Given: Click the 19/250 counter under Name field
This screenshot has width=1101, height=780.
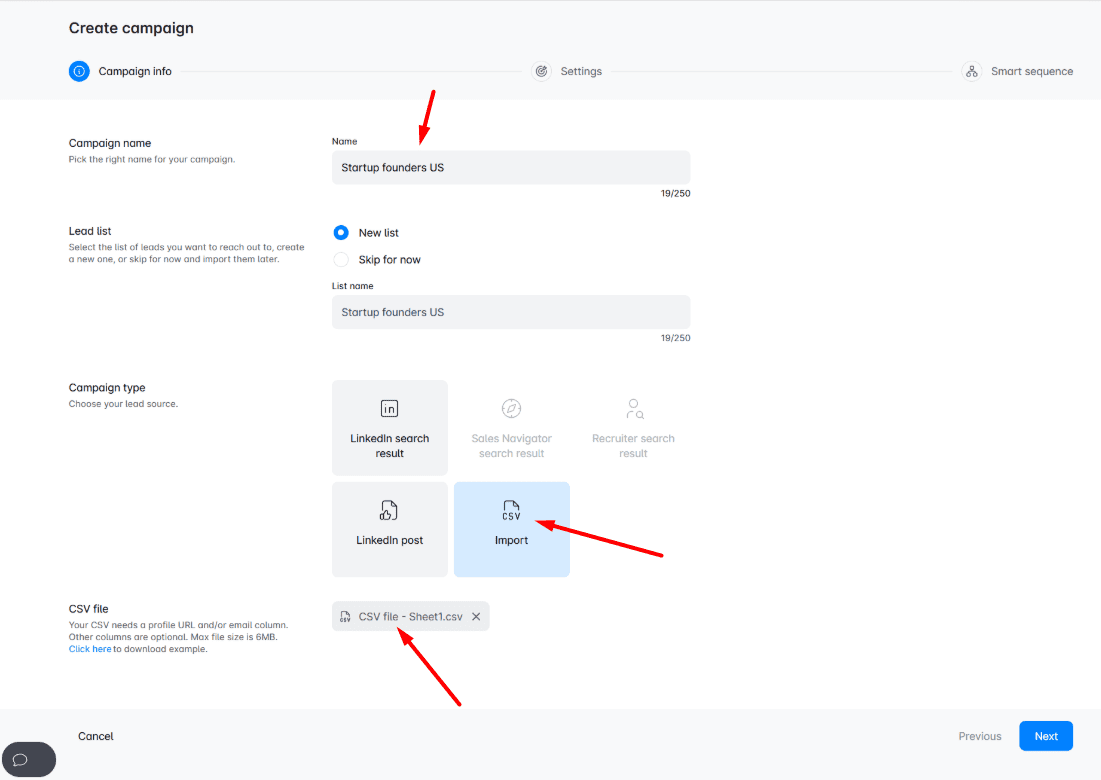Looking at the screenshot, I should tap(675, 193).
